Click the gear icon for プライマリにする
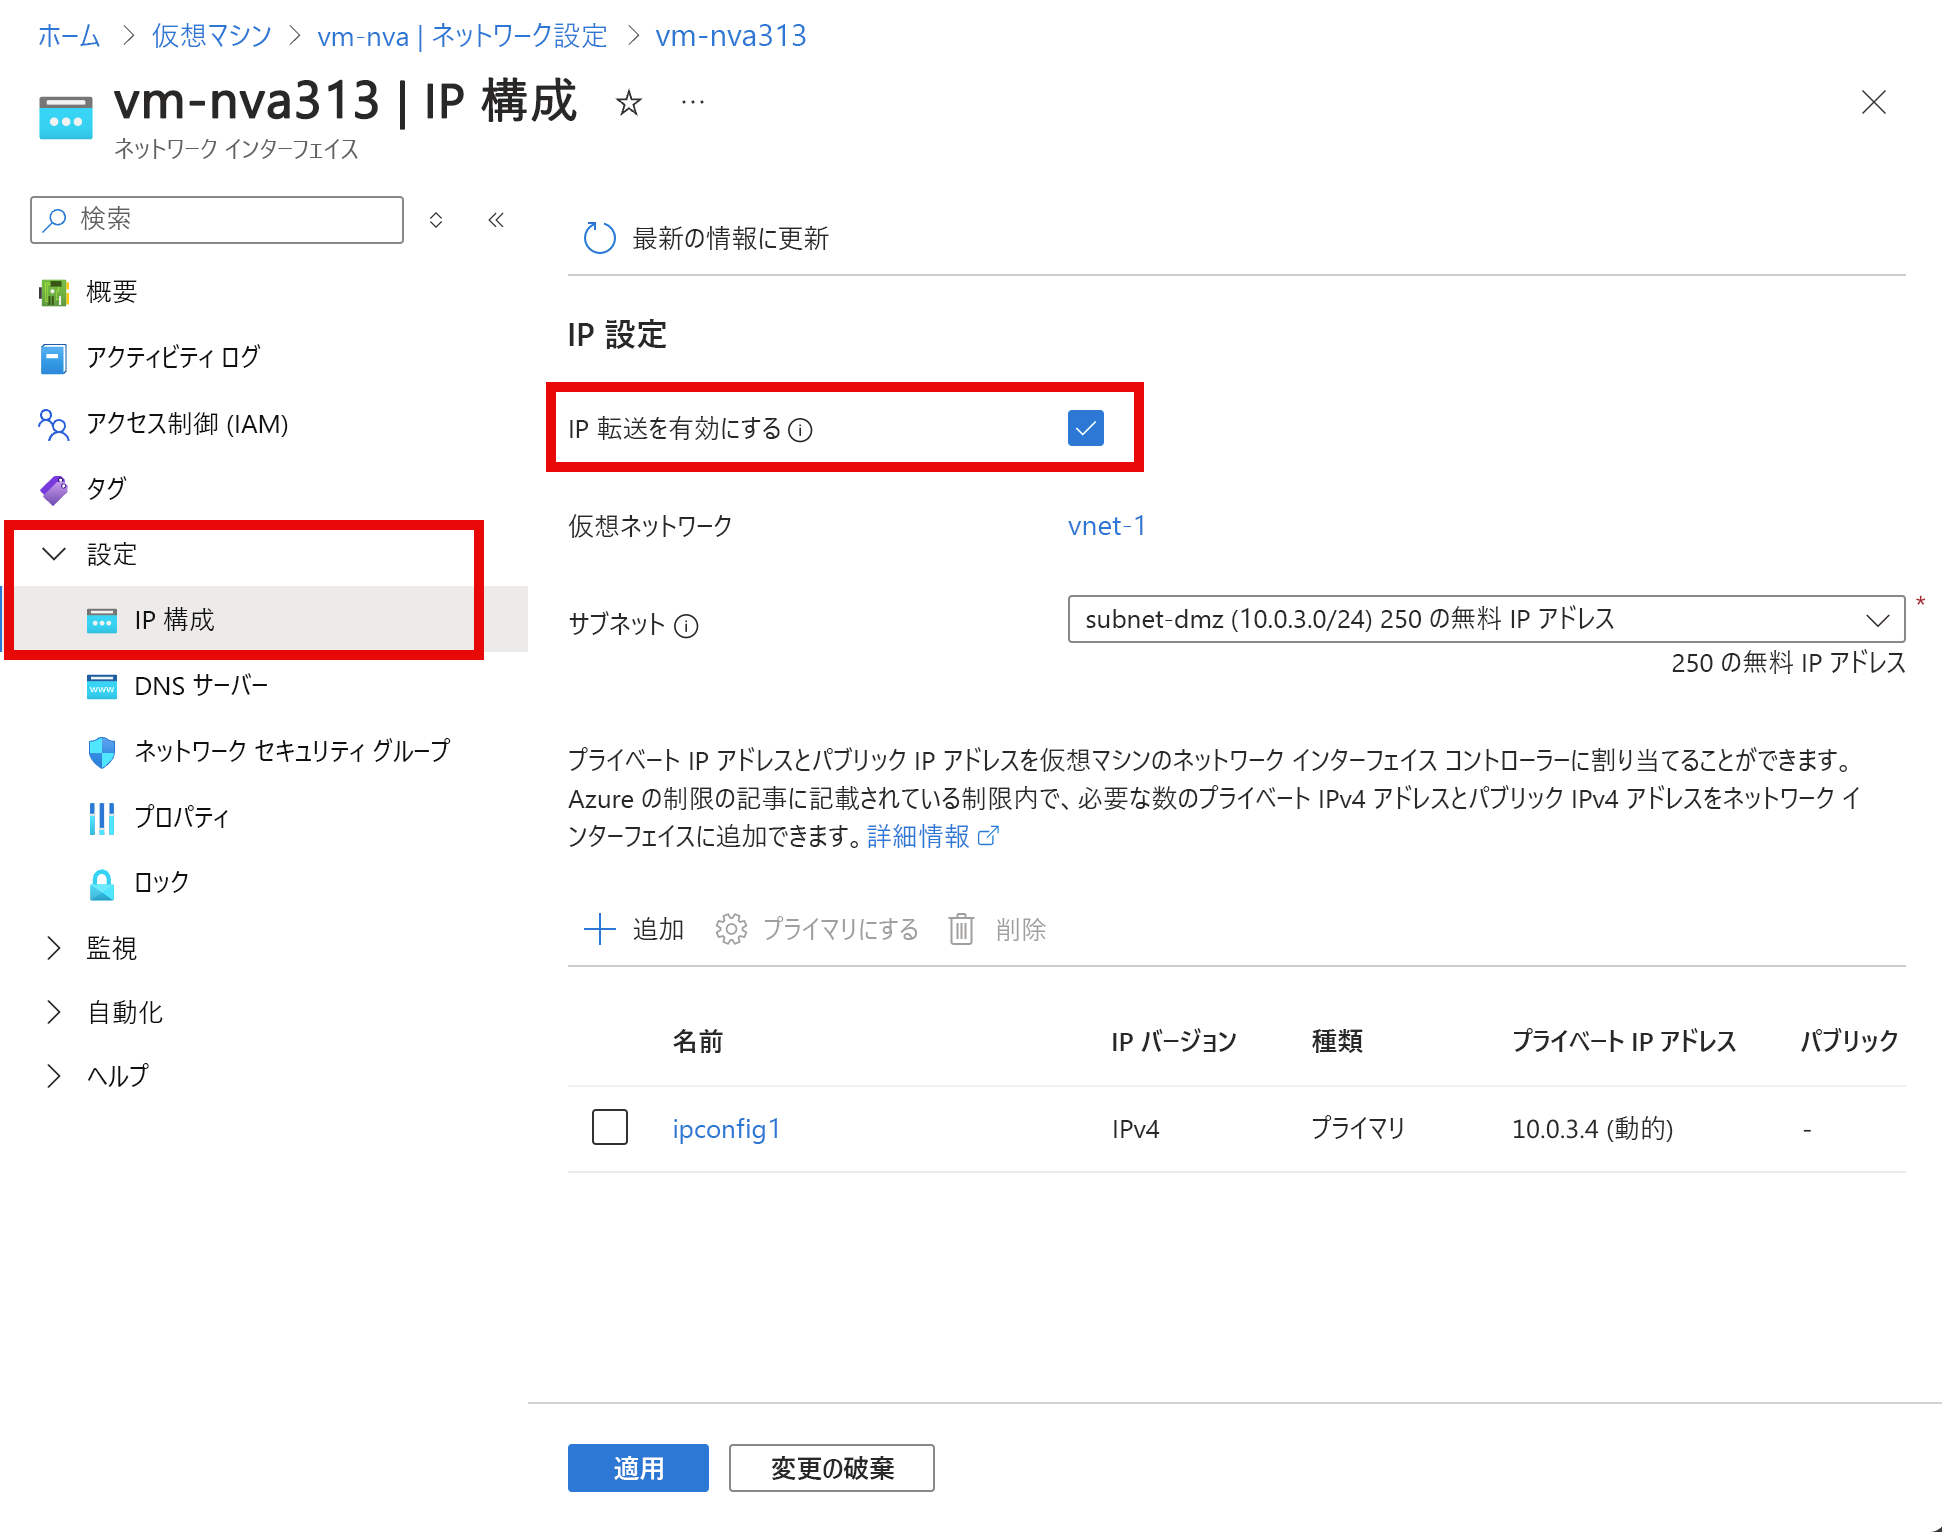Image resolution: width=1942 pixels, height=1532 pixels. click(x=731, y=929)
